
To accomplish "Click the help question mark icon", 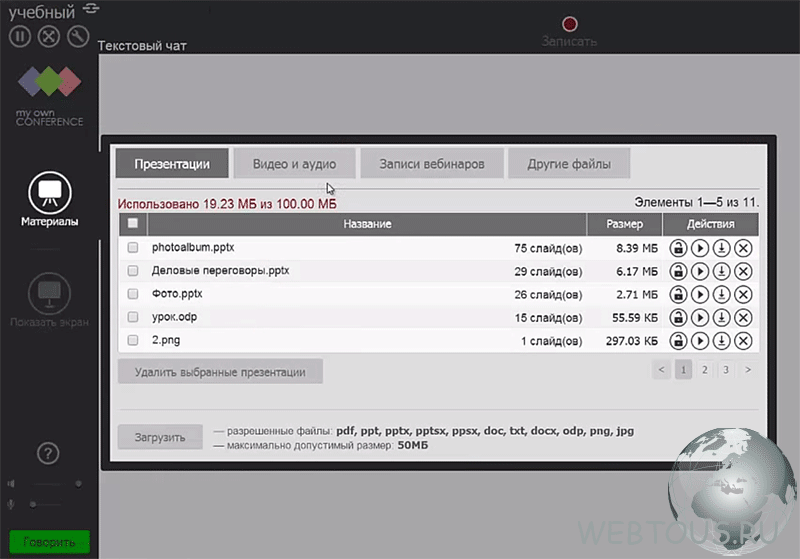I will coord(48,453).
